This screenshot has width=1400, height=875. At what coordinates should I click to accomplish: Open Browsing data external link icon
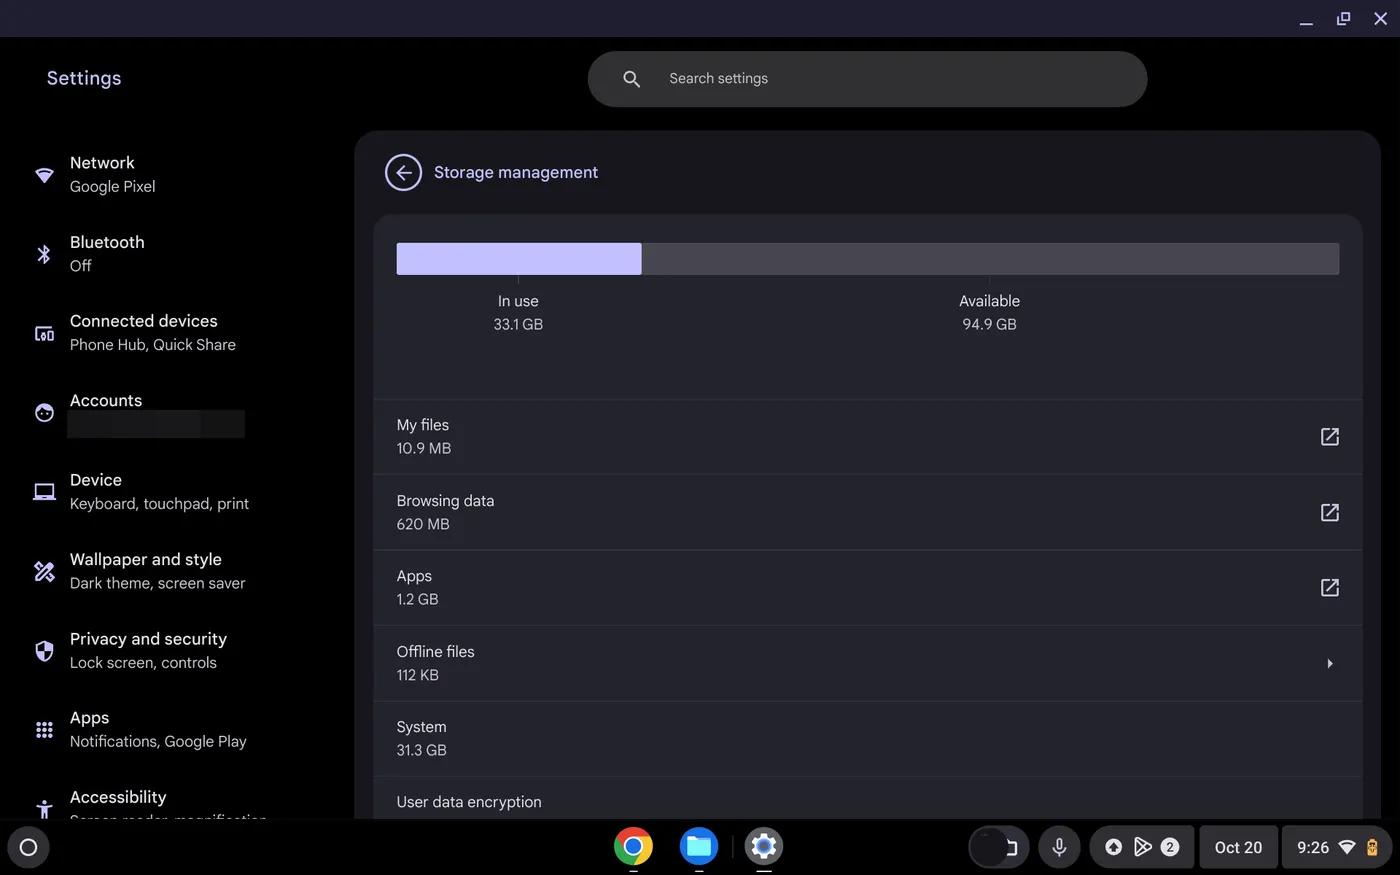coord(1329,512)
